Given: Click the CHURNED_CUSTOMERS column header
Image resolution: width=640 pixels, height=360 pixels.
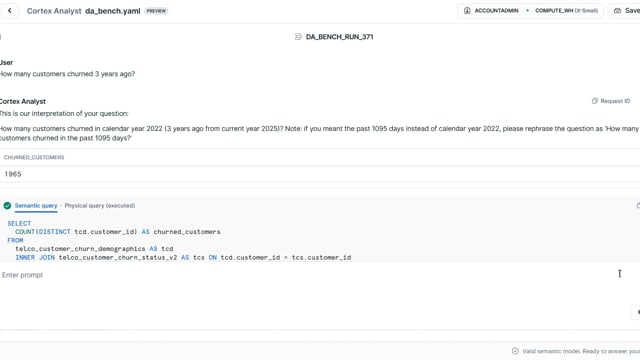Looking at the screenshot, I should pos(34,158).
